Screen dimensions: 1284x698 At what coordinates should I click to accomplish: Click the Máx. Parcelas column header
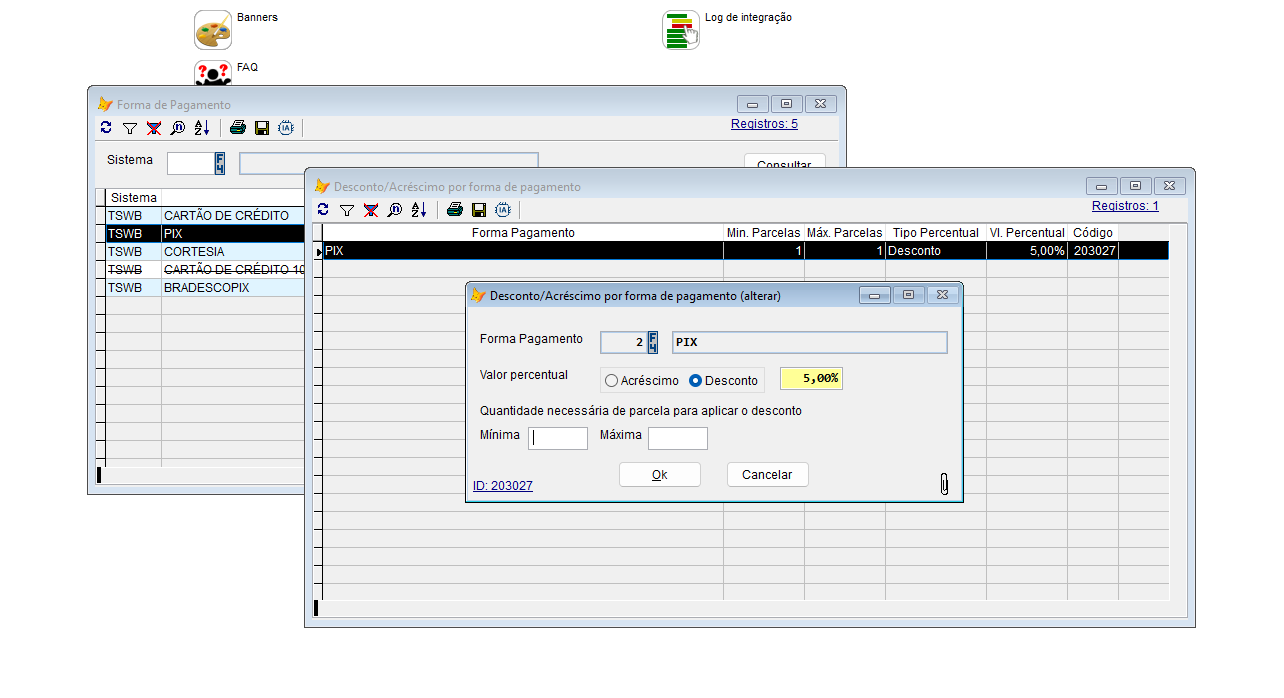tap(845, 233)
